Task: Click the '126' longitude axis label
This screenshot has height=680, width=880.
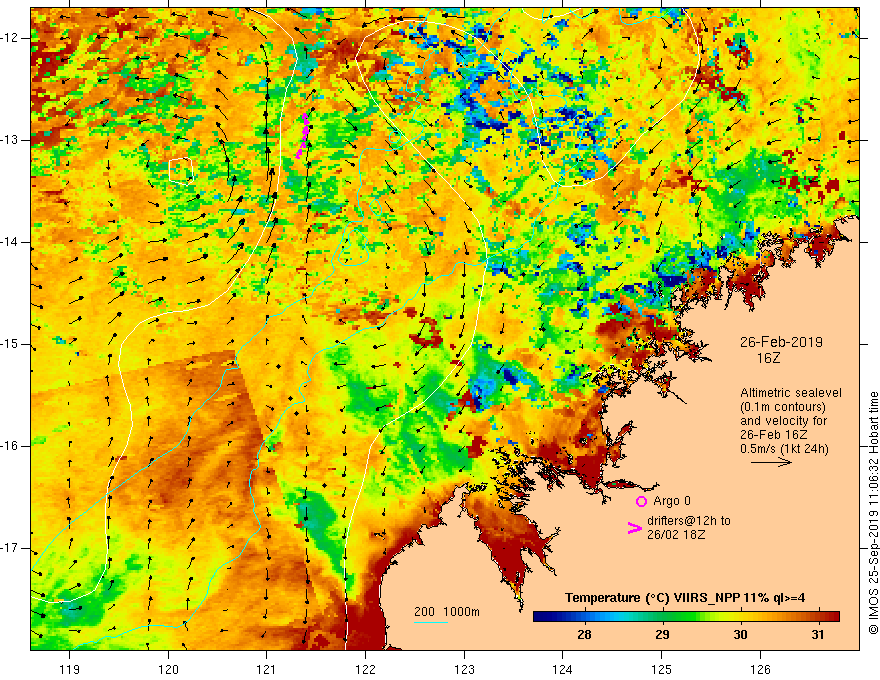Action: tap(760, 669)
